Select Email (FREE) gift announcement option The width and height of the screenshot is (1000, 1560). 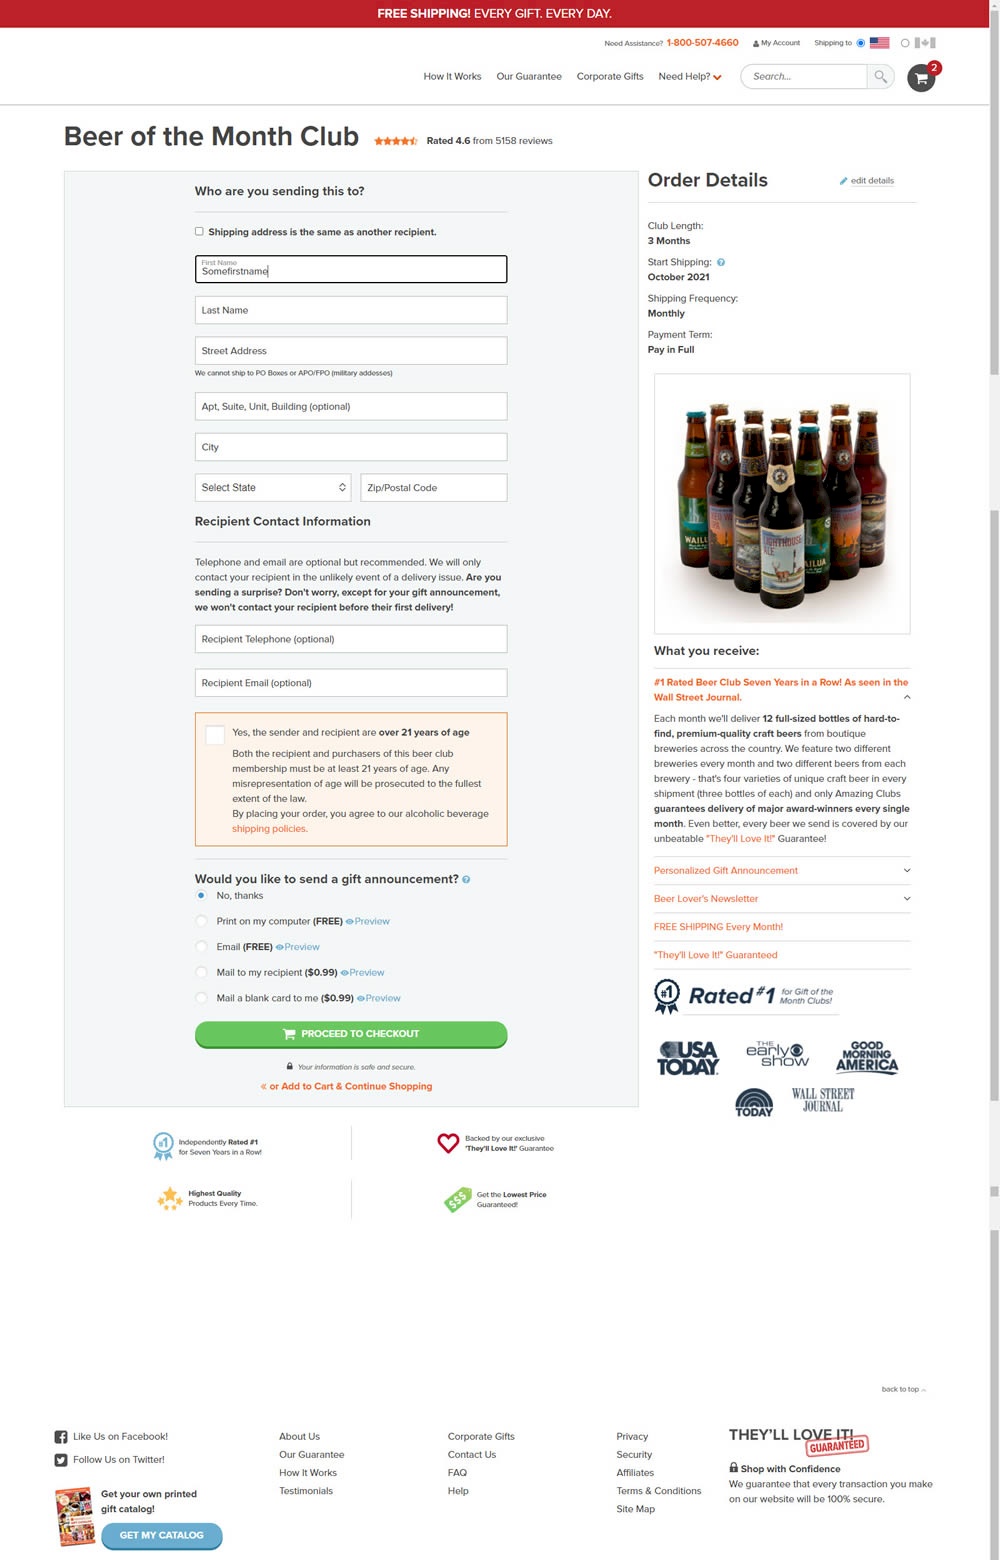coord(201,947)
